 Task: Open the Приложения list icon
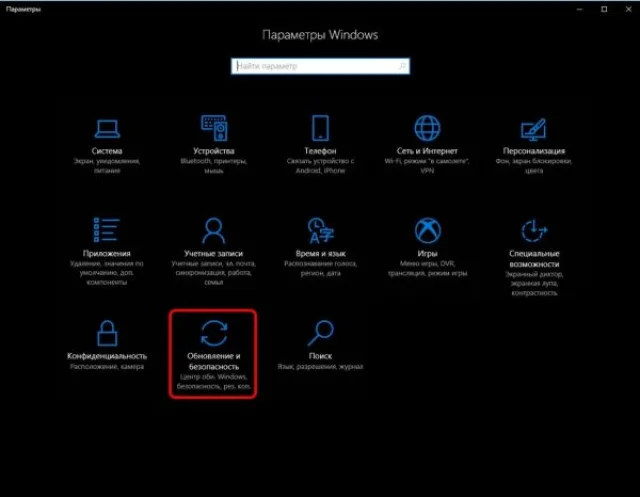pos(107,230)
